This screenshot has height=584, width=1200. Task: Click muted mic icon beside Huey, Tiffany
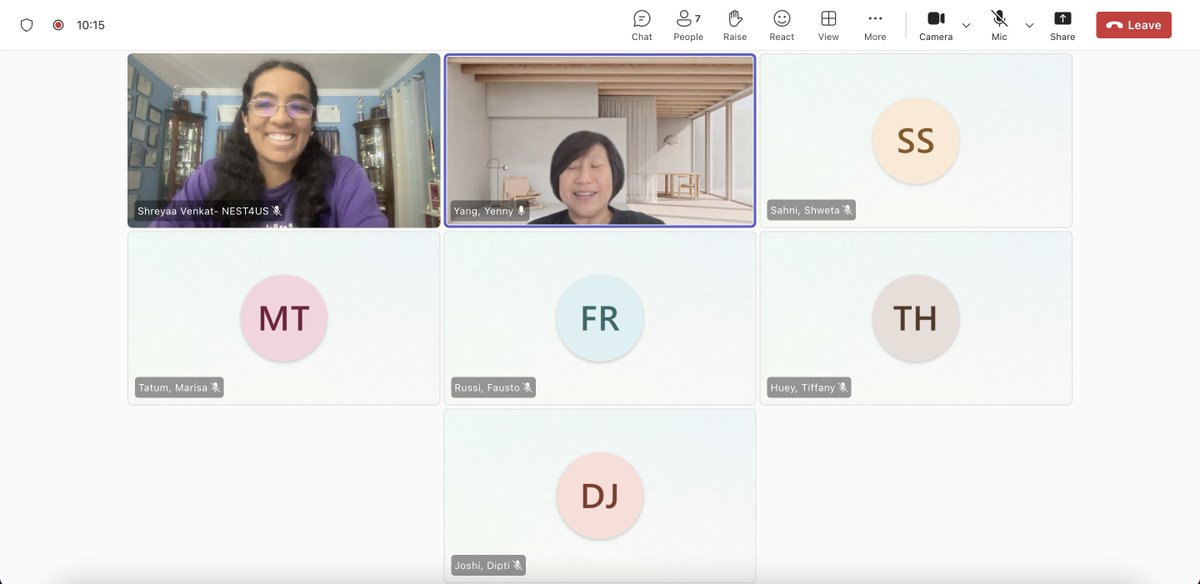point(843,388)
